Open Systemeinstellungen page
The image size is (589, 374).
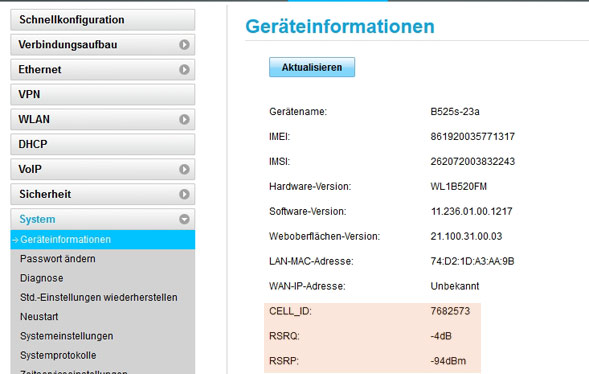tap(66, 336)
